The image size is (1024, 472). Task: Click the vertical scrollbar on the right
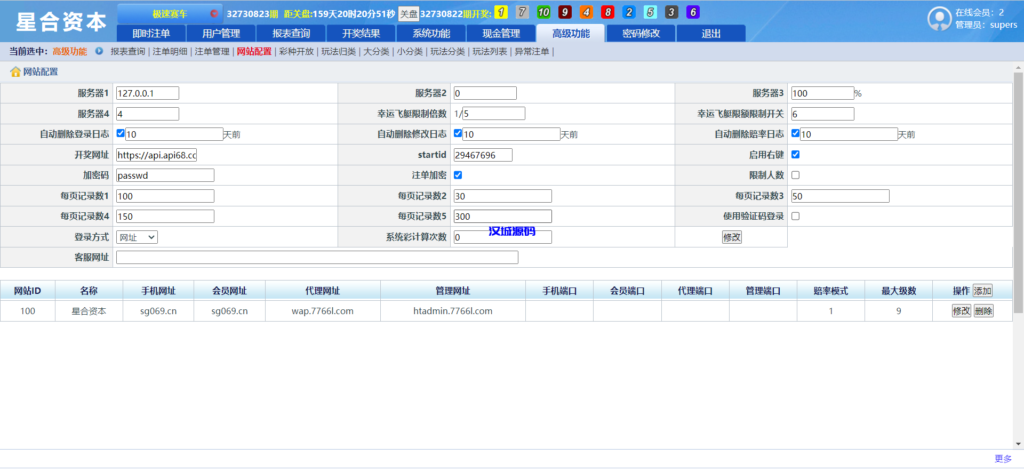tap(1018, 200)
